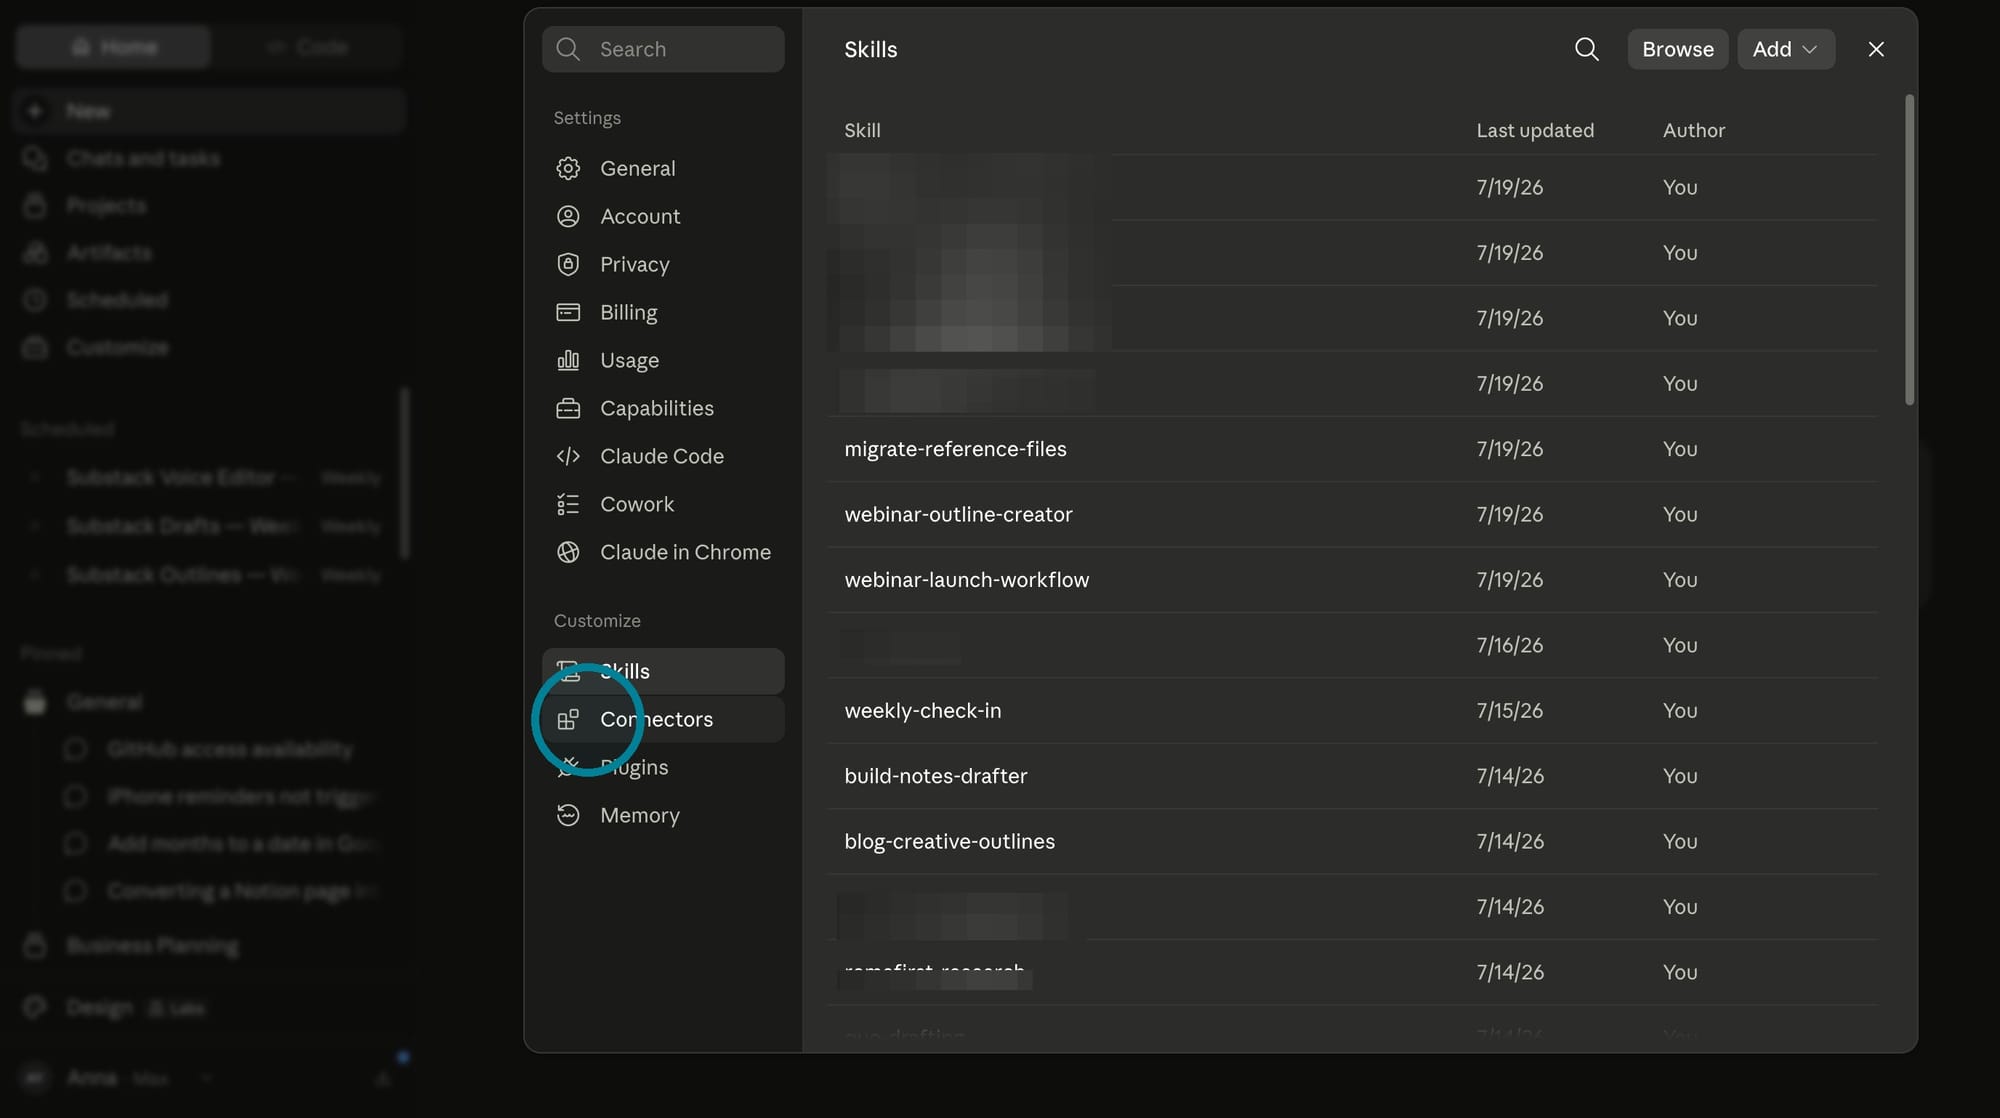2000x1118 pixels.
Task: Click the Privacy shield icon
Action: [568, 264]
